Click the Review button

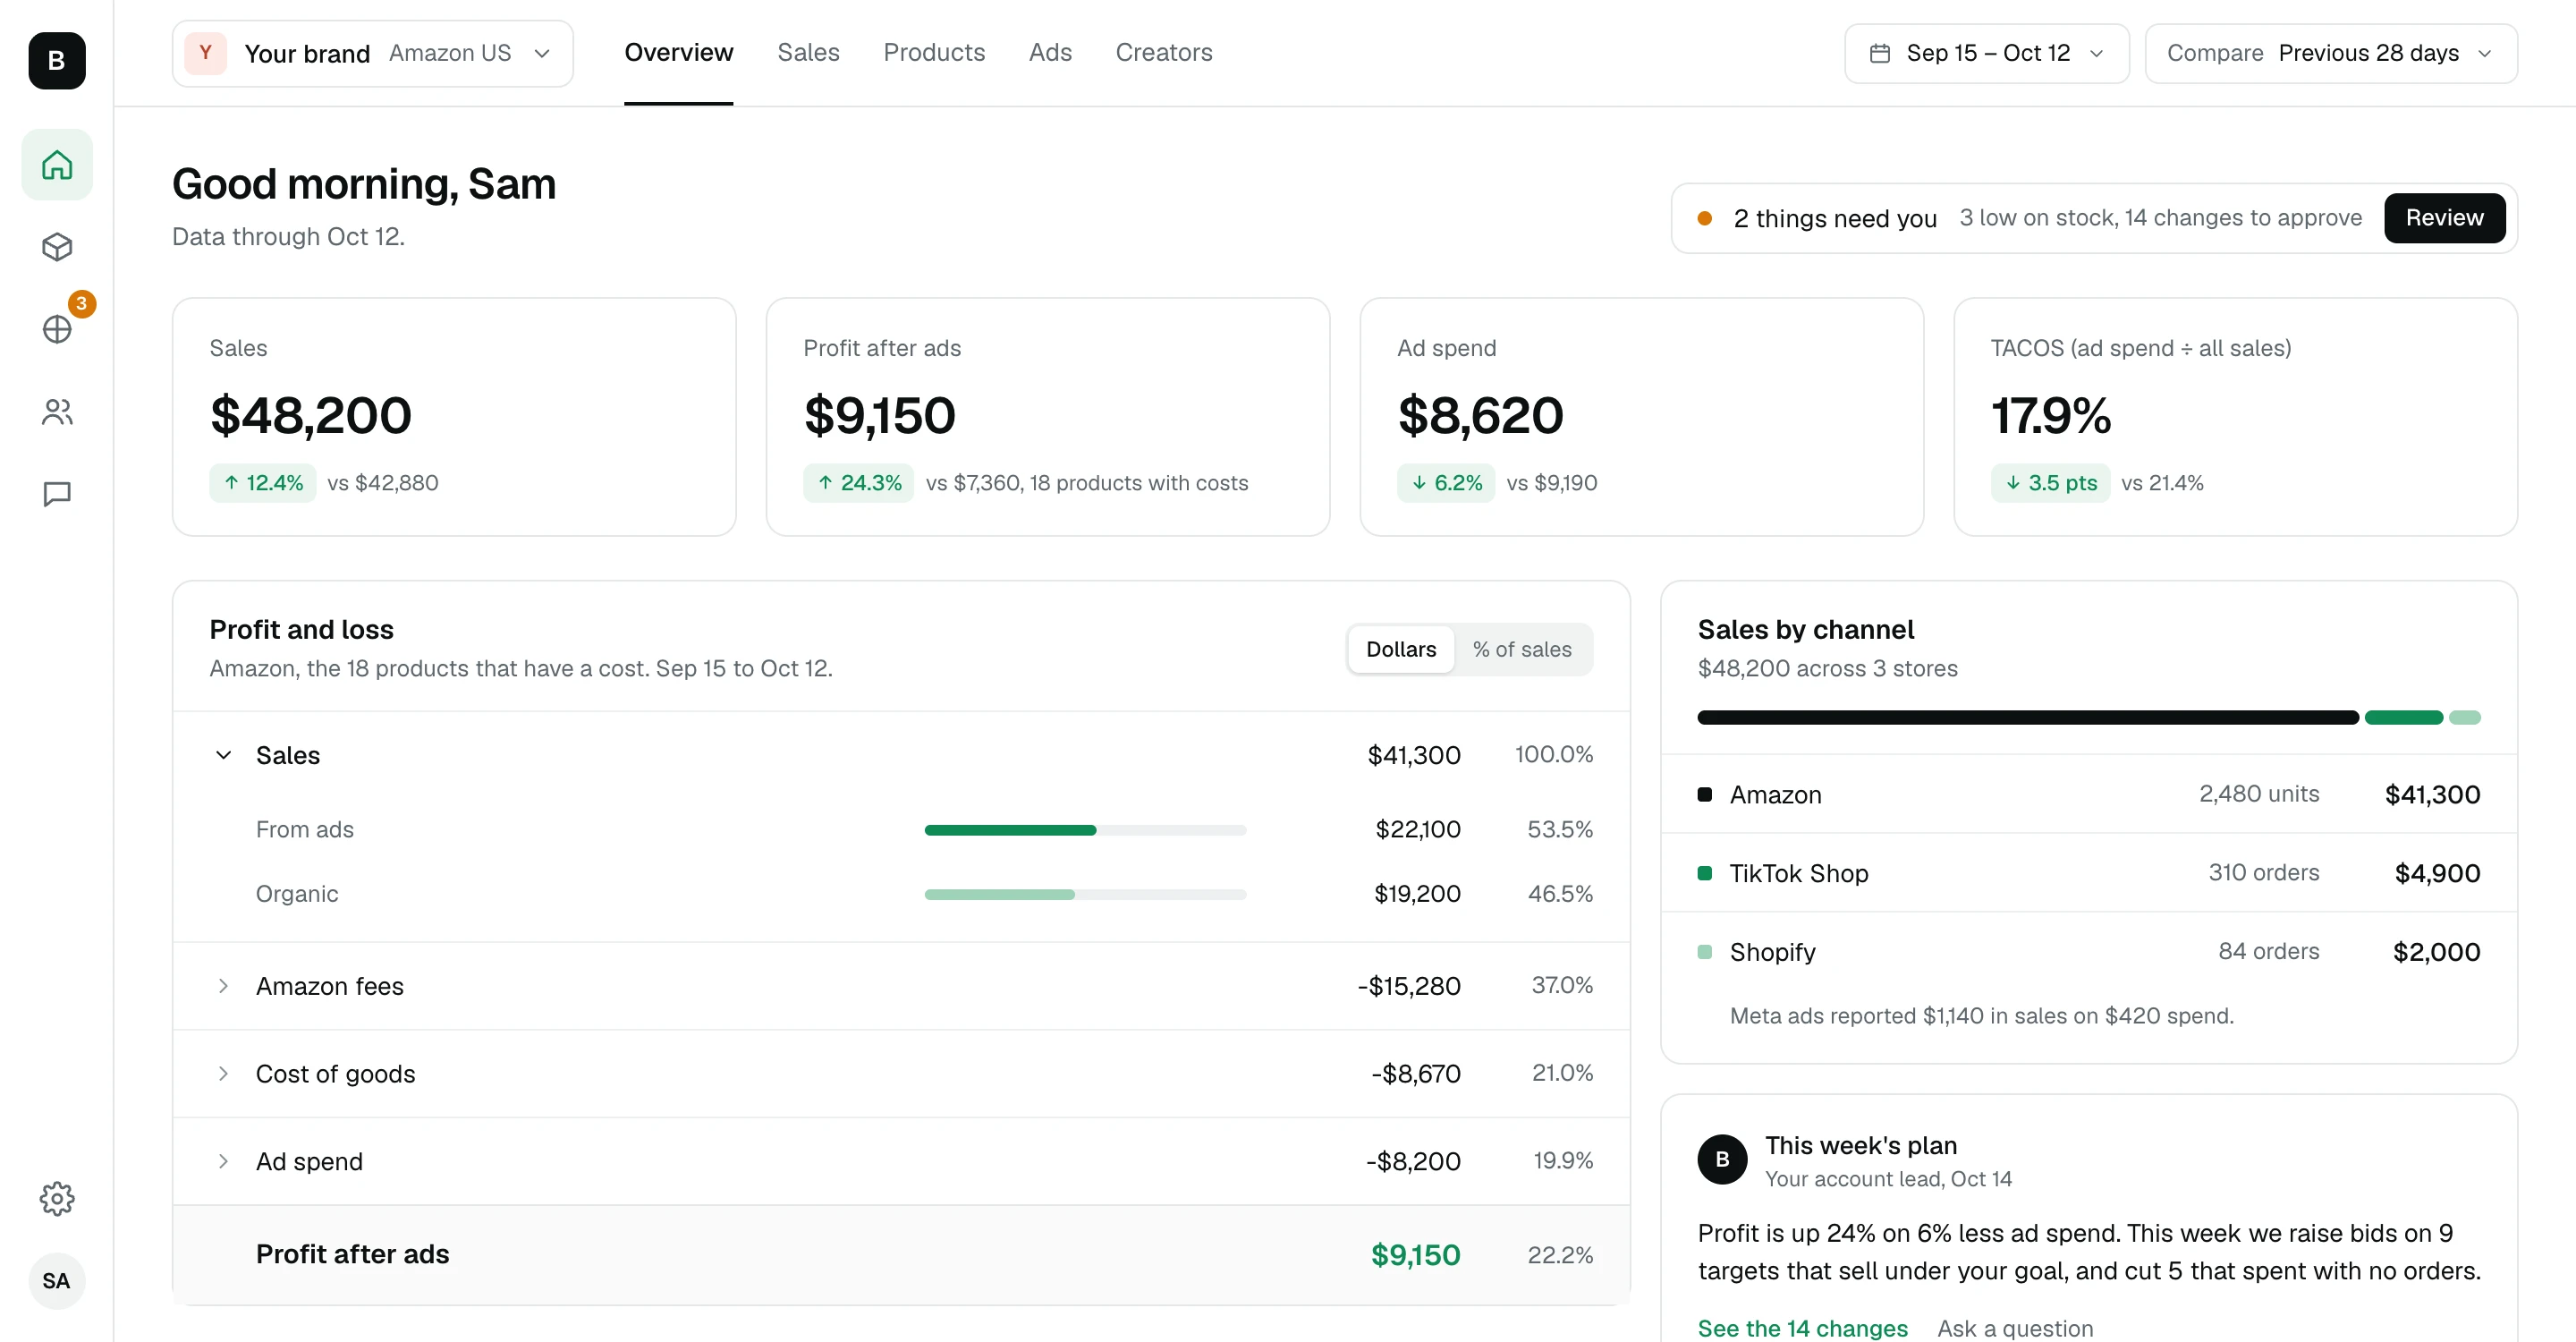click(2444, 218)
